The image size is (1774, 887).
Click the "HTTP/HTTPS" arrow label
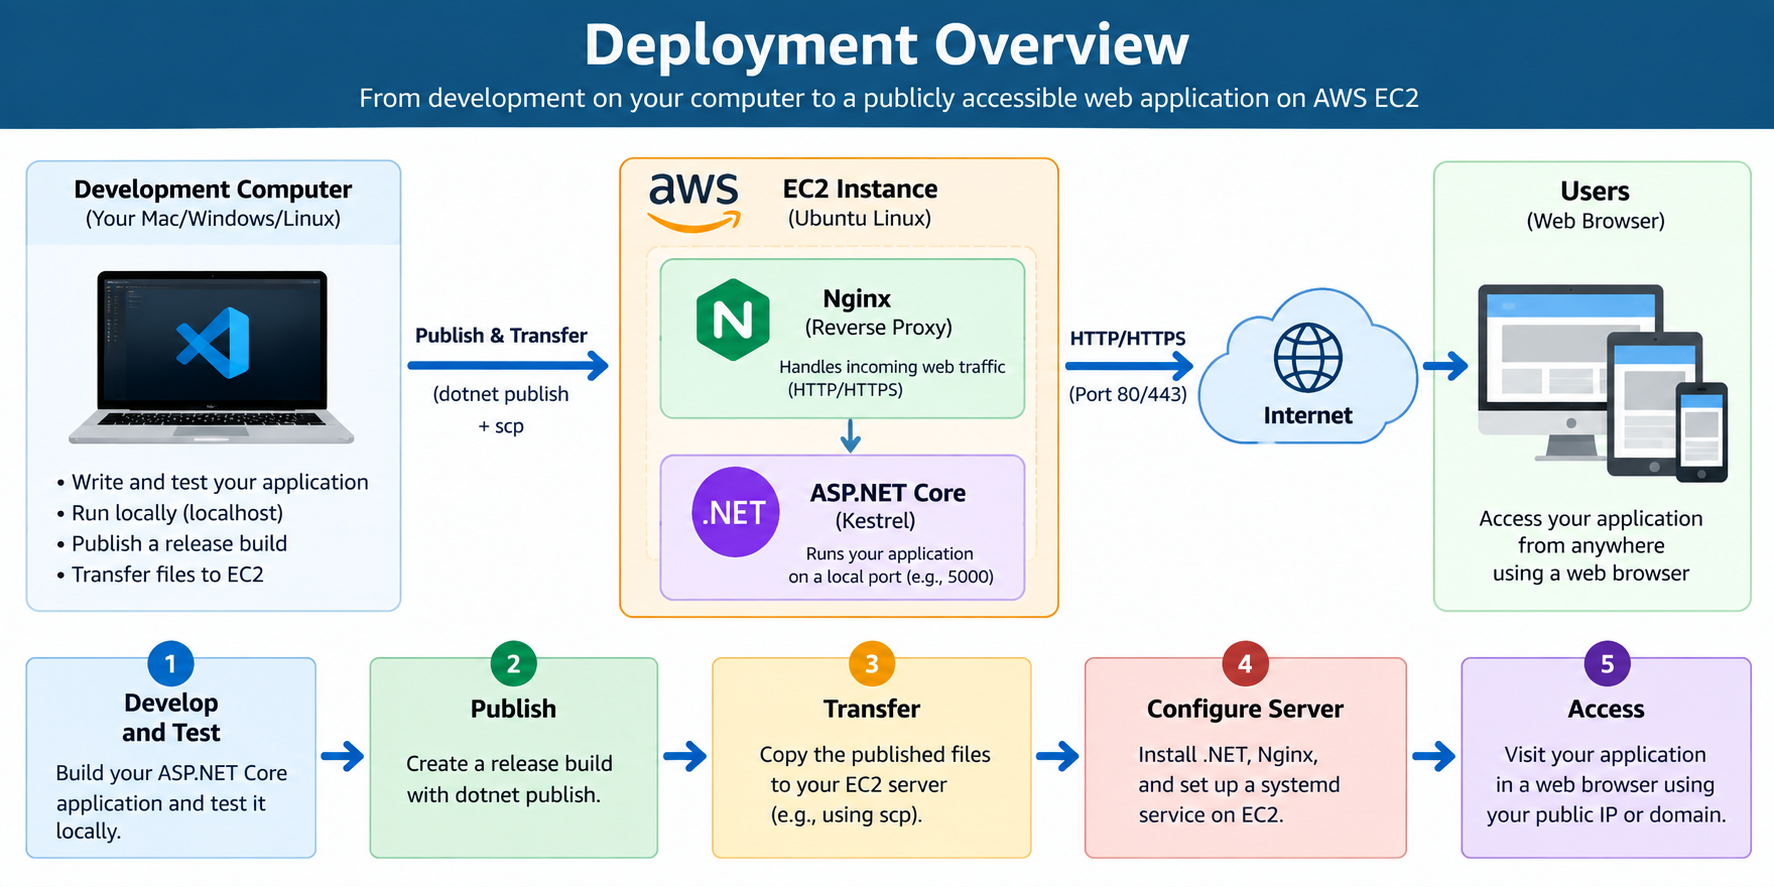[x=1128, y=339]
